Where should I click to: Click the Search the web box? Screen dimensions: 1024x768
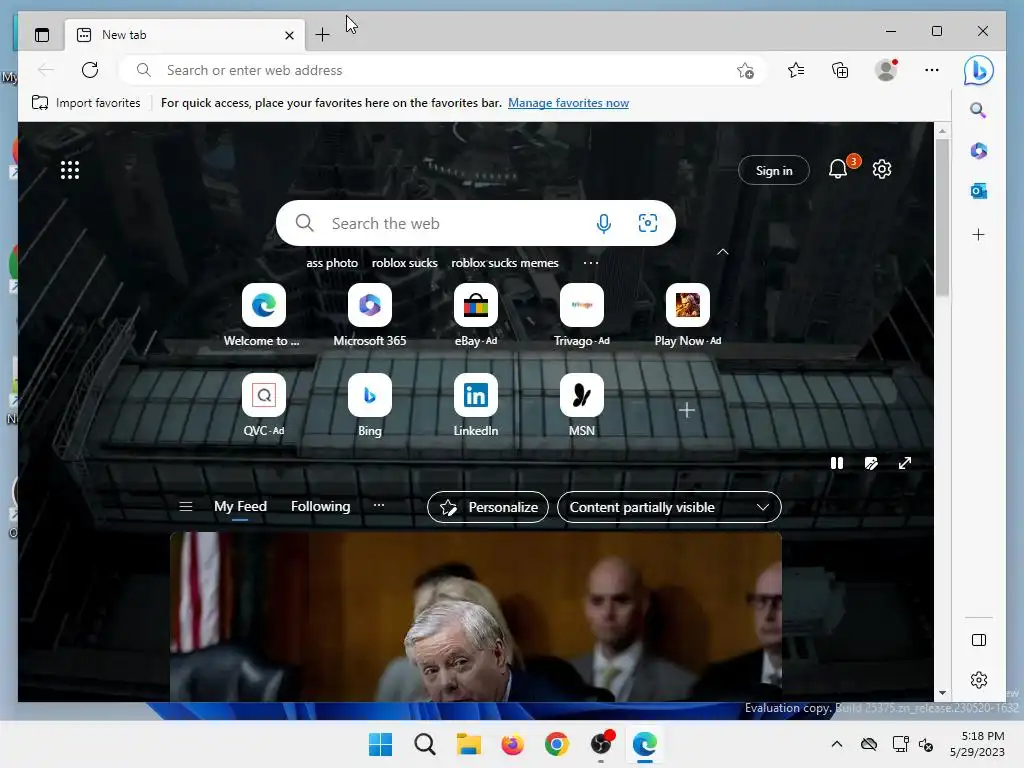(x=475, y=223)
